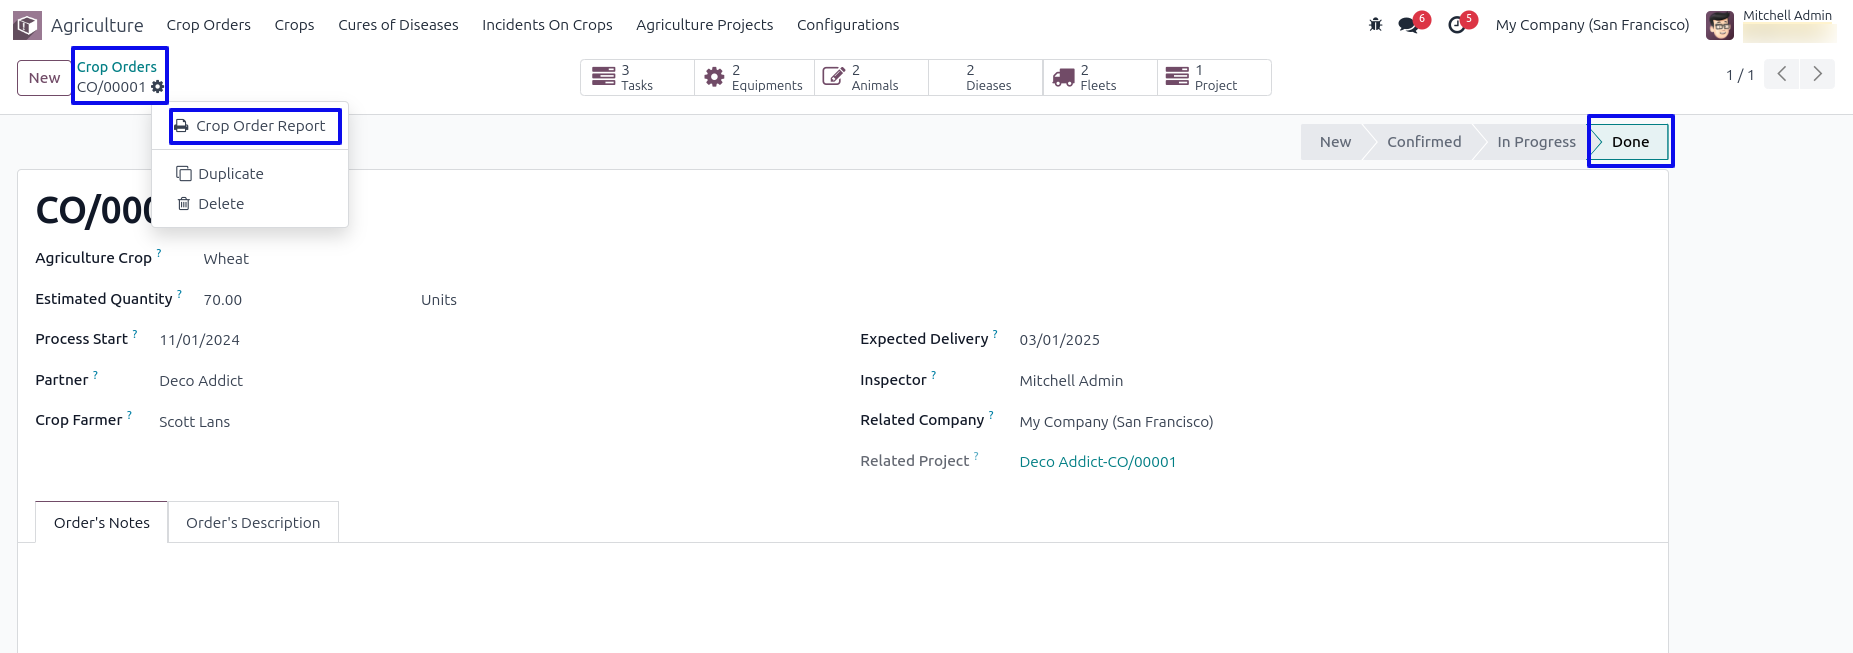Image resolution: width=1853 pixels, height=653 pixels.
Task: Click the Agriculture app logo icon
Action: pos(27,25)
